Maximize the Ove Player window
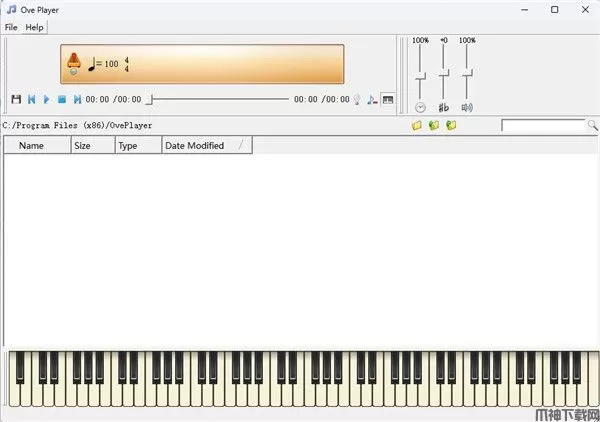 (x=554, y=10)
